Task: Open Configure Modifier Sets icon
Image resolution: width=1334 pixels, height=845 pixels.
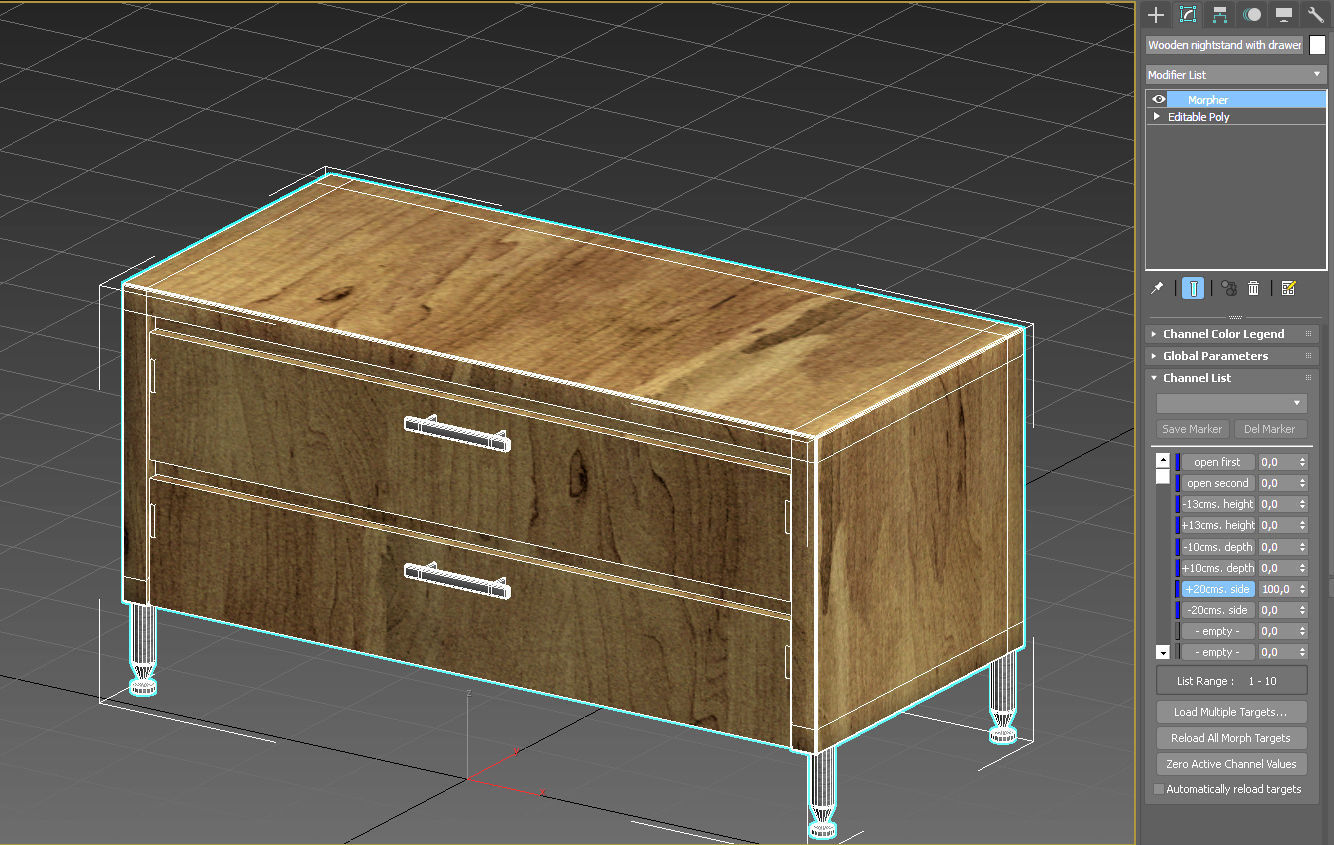Action: click(1288, 288)
